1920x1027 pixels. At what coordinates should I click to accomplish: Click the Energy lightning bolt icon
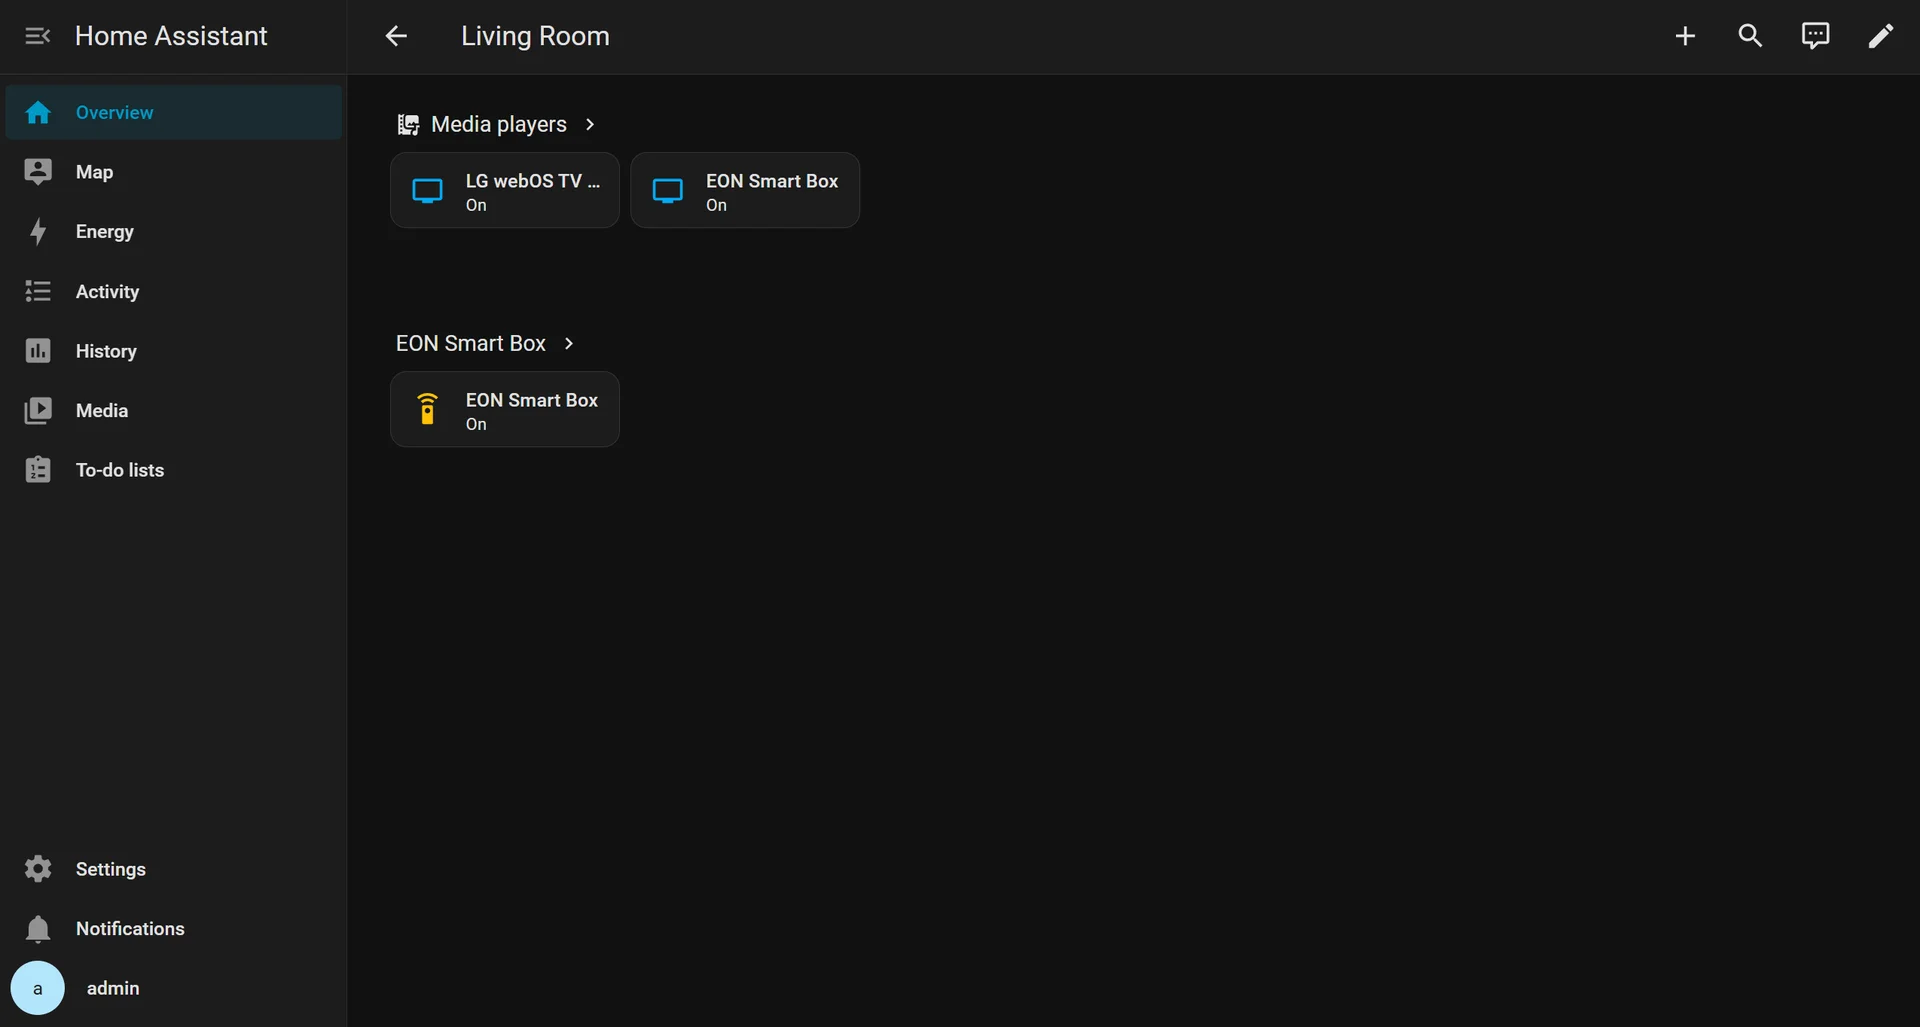tap(38, 232)
